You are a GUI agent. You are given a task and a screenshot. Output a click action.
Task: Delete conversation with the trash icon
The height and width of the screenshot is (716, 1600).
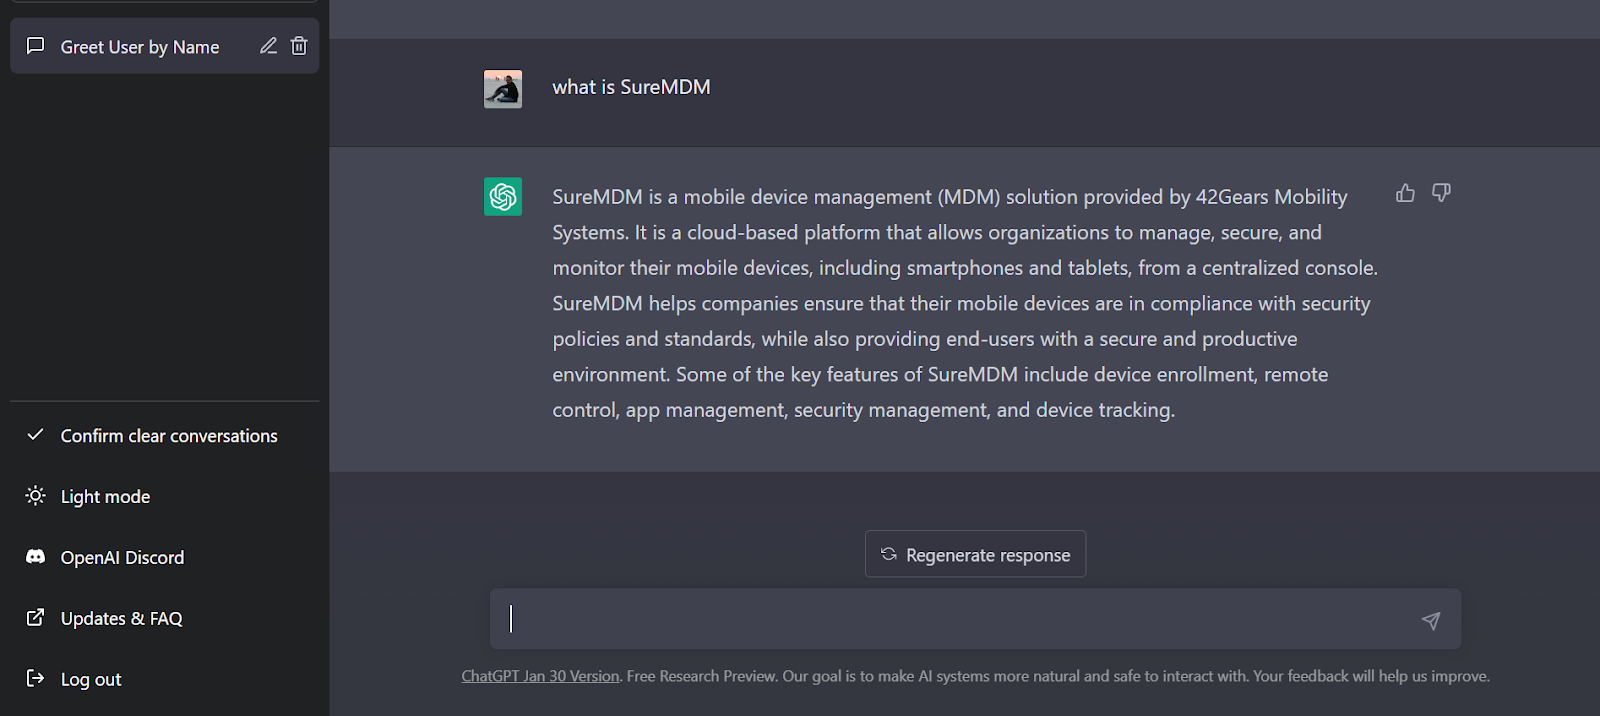(299, 46)
